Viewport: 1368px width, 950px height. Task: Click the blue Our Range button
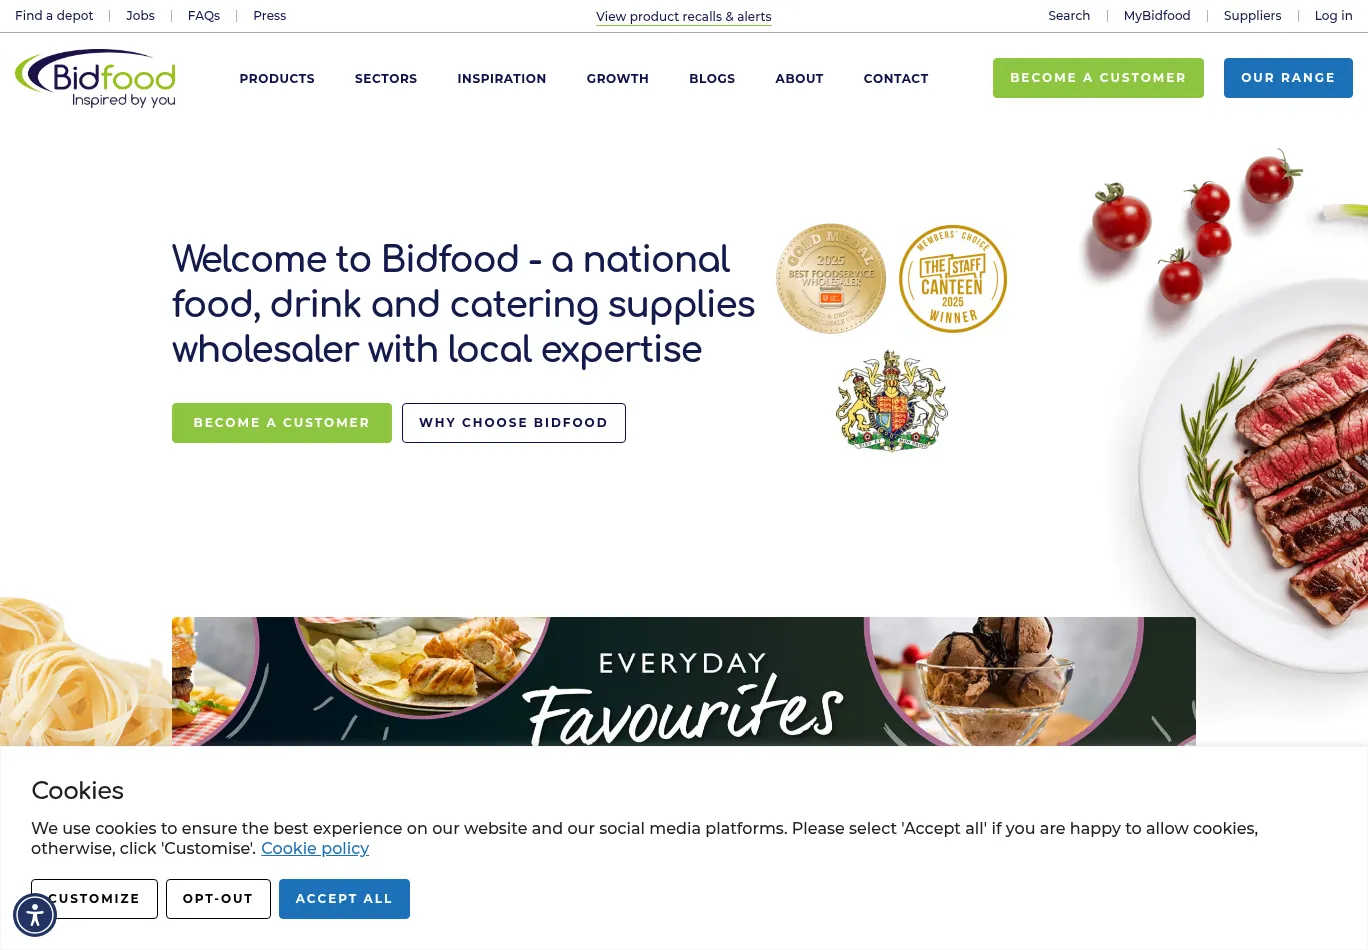pos(1288,78)
